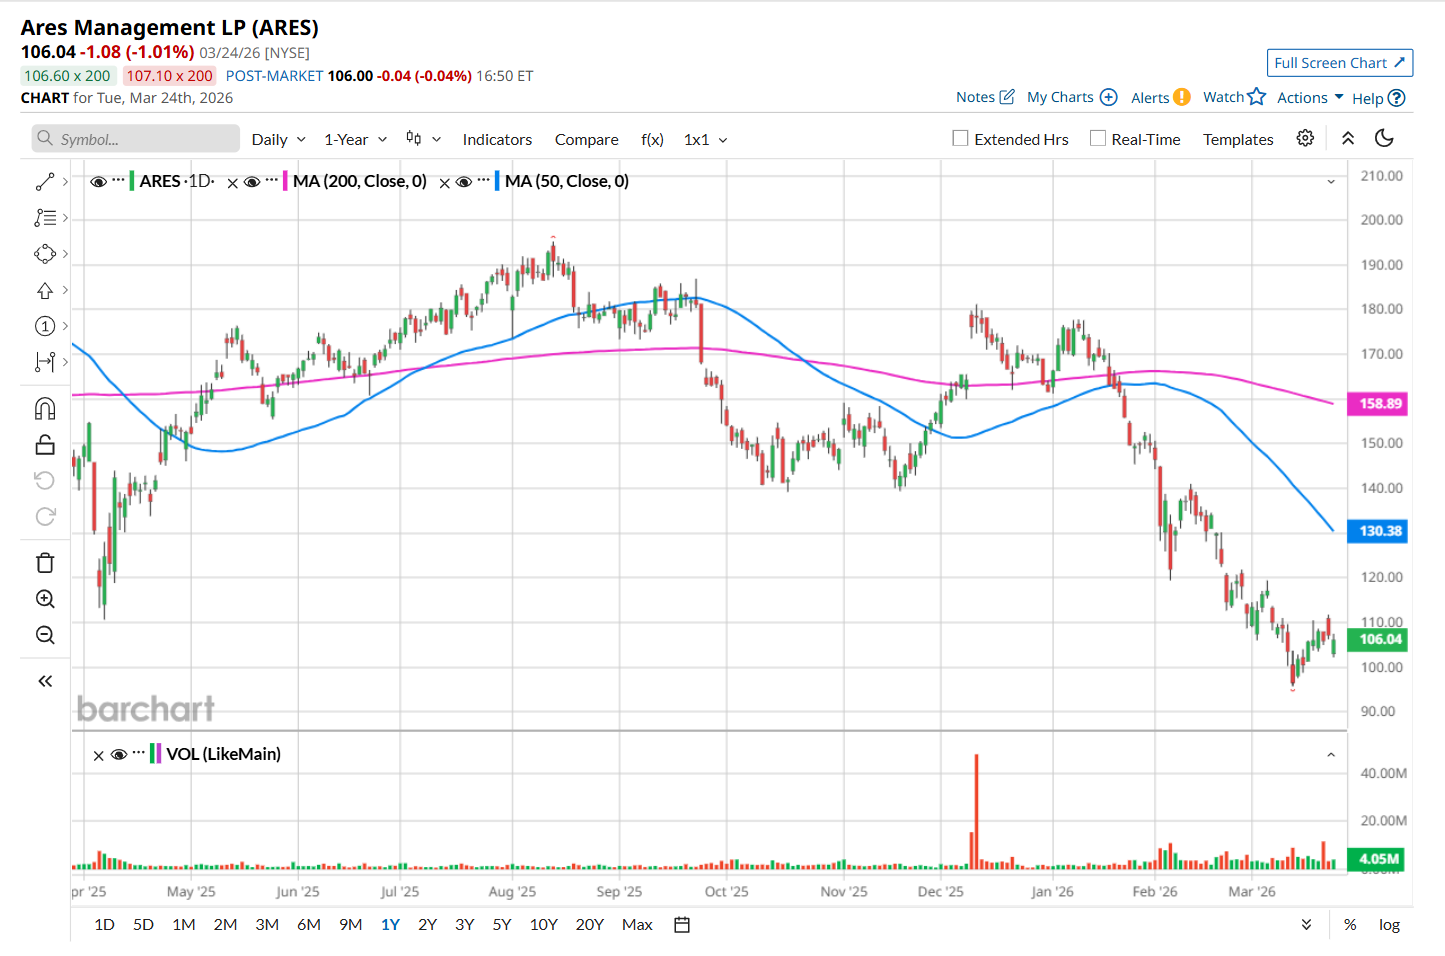Open the Help link
The width and height of the screenshot is (1445, 956).
click(x=1379, y=98)
